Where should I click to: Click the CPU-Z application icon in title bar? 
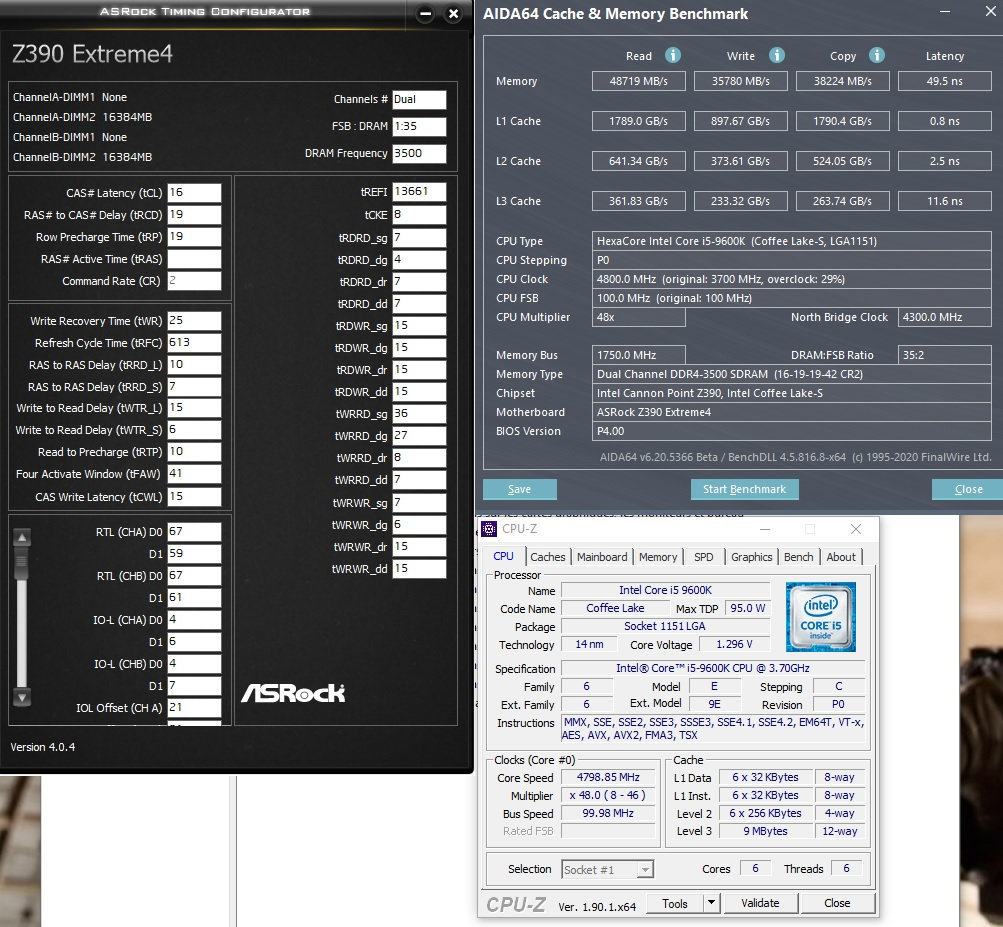click(x=489, y=529)
